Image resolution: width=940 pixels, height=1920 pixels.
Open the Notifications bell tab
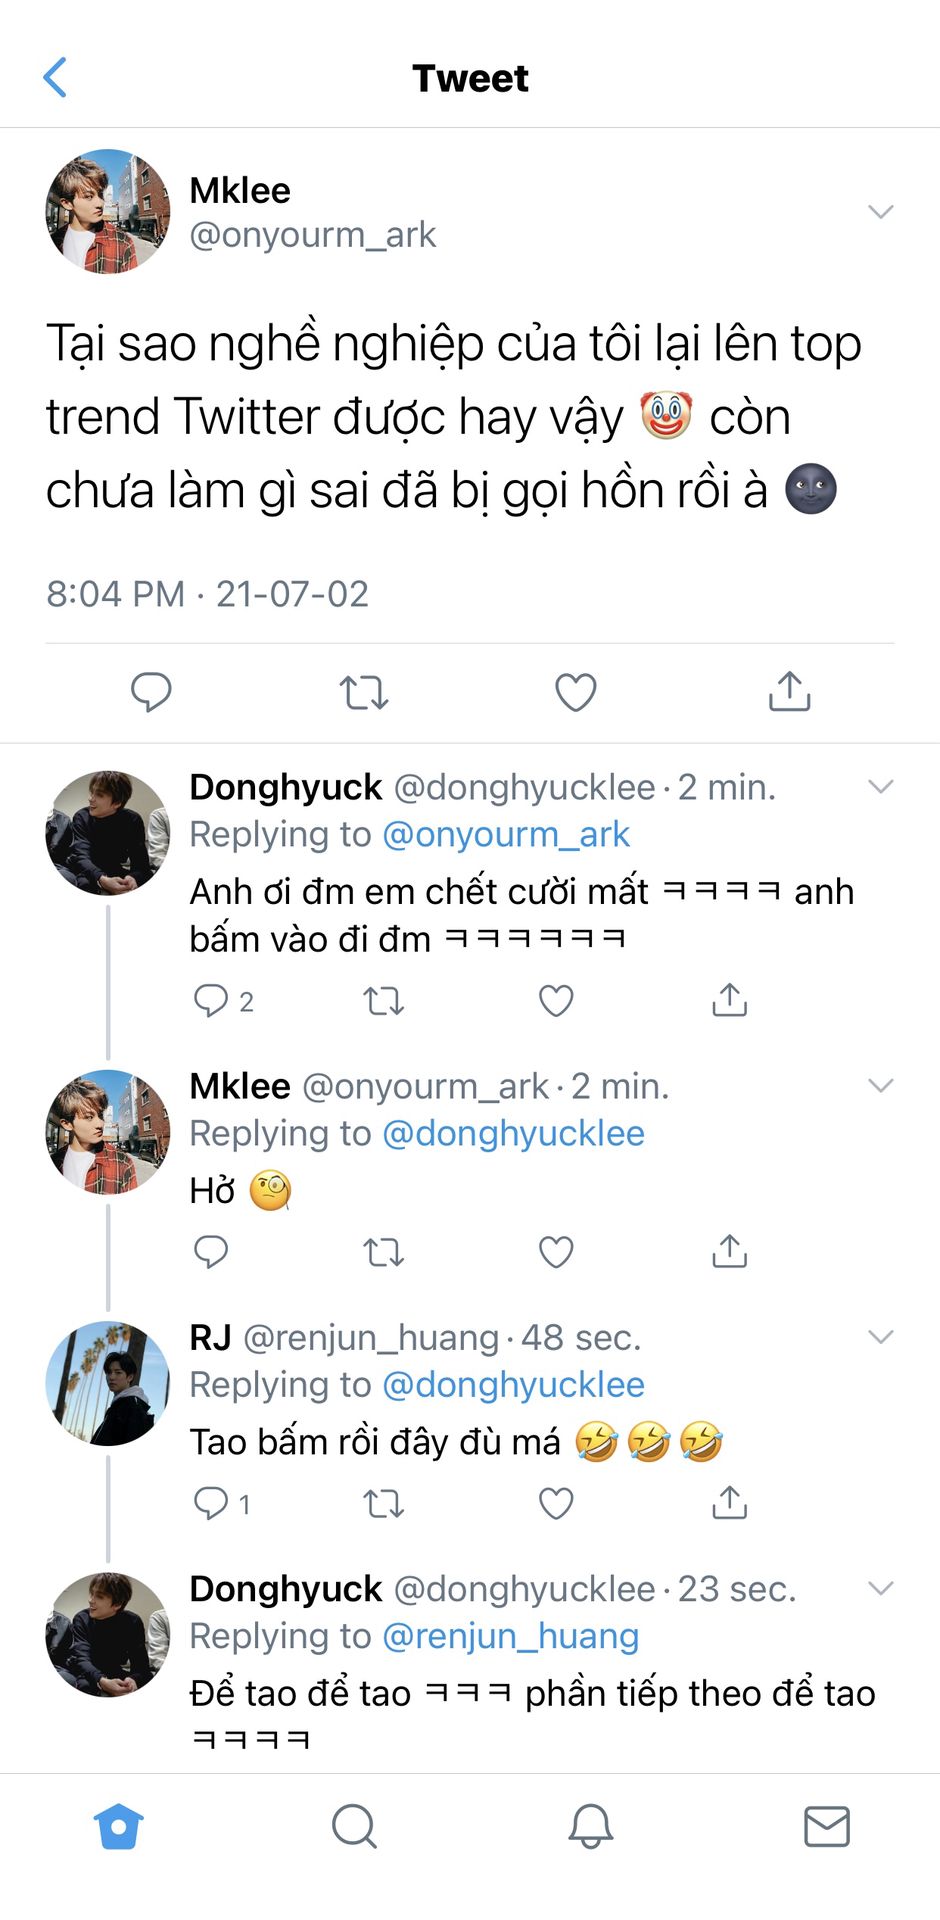point(590,1827)
